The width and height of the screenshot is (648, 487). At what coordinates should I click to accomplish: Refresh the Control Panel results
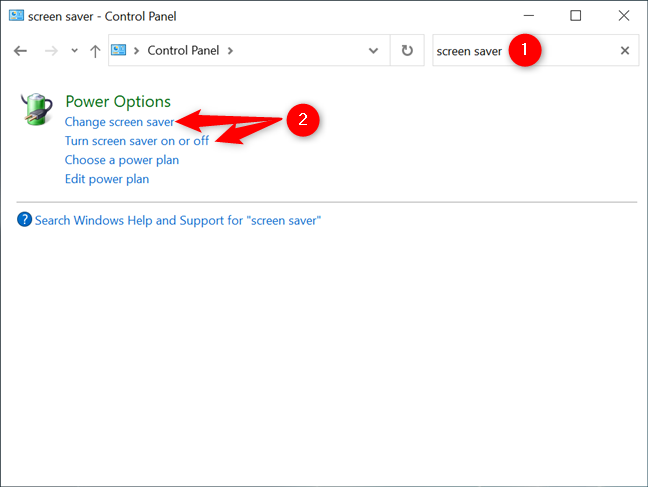(407, 50)
